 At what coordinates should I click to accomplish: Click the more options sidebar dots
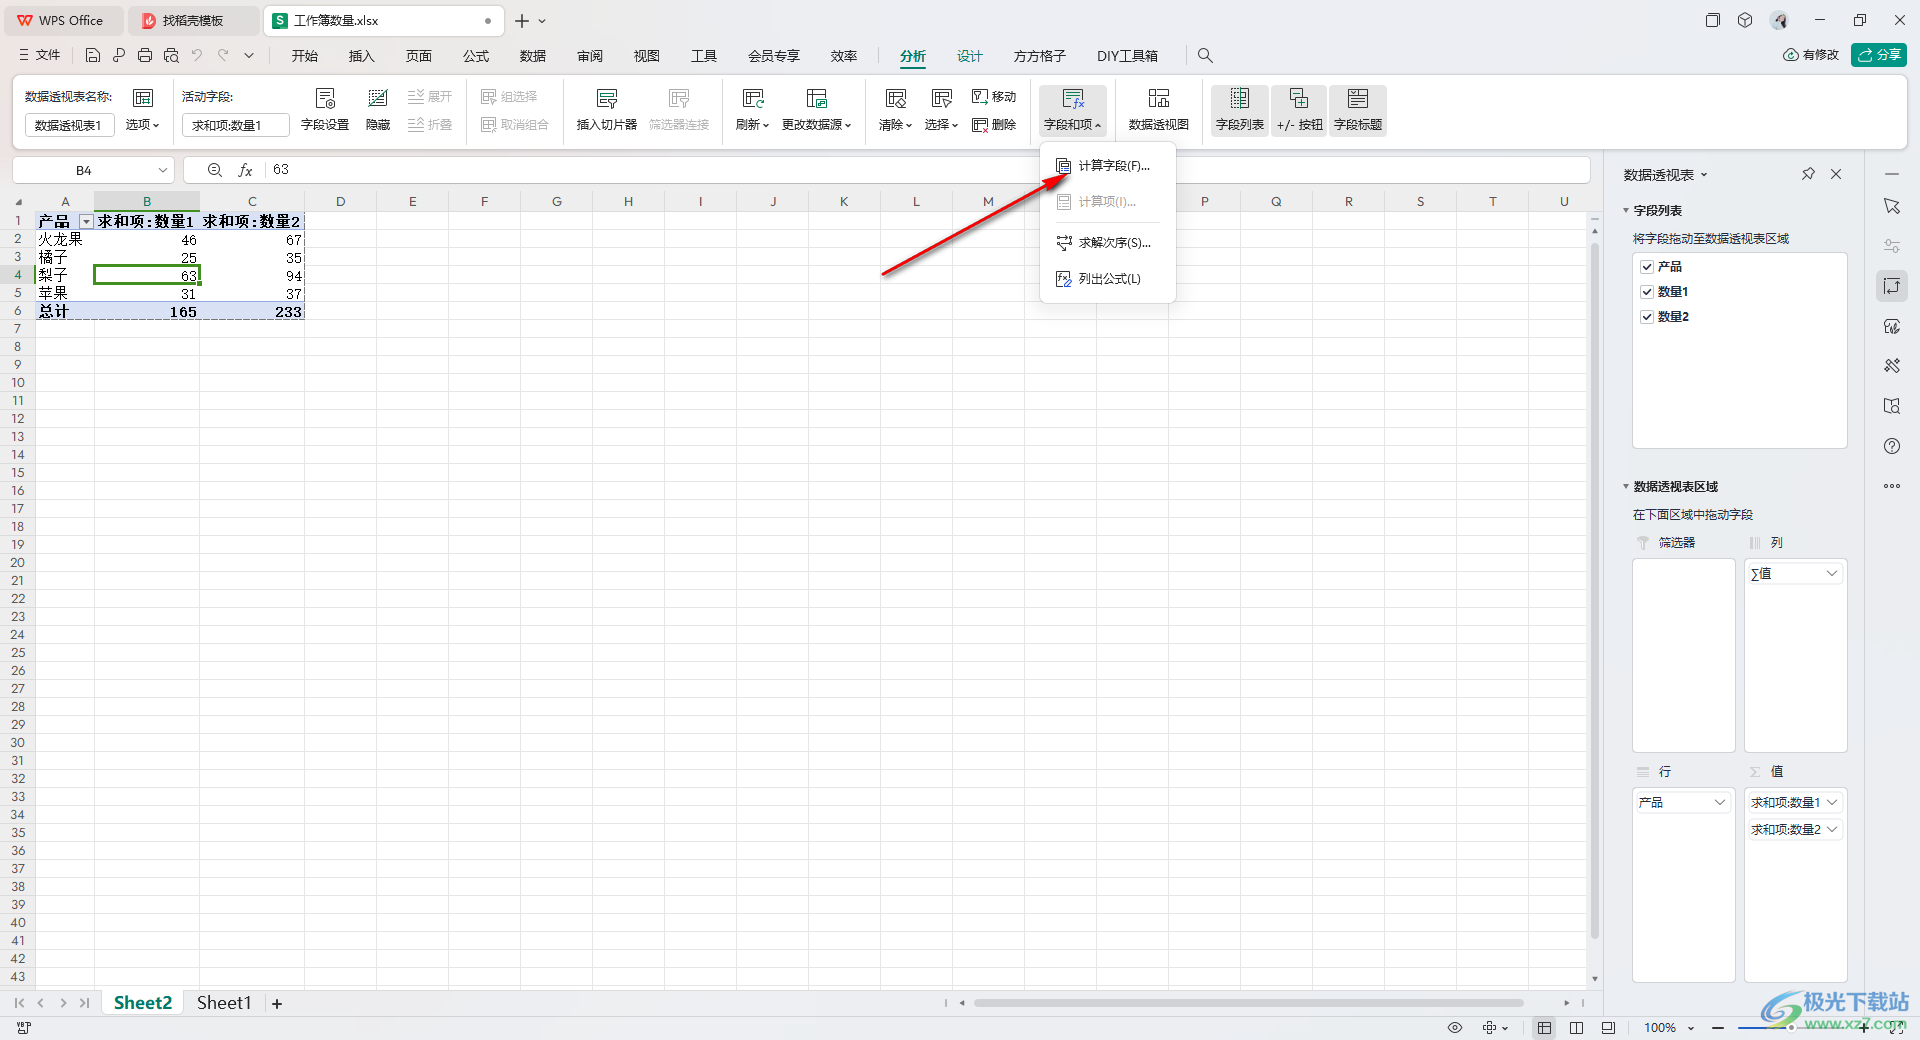(x=1892, y=486)
